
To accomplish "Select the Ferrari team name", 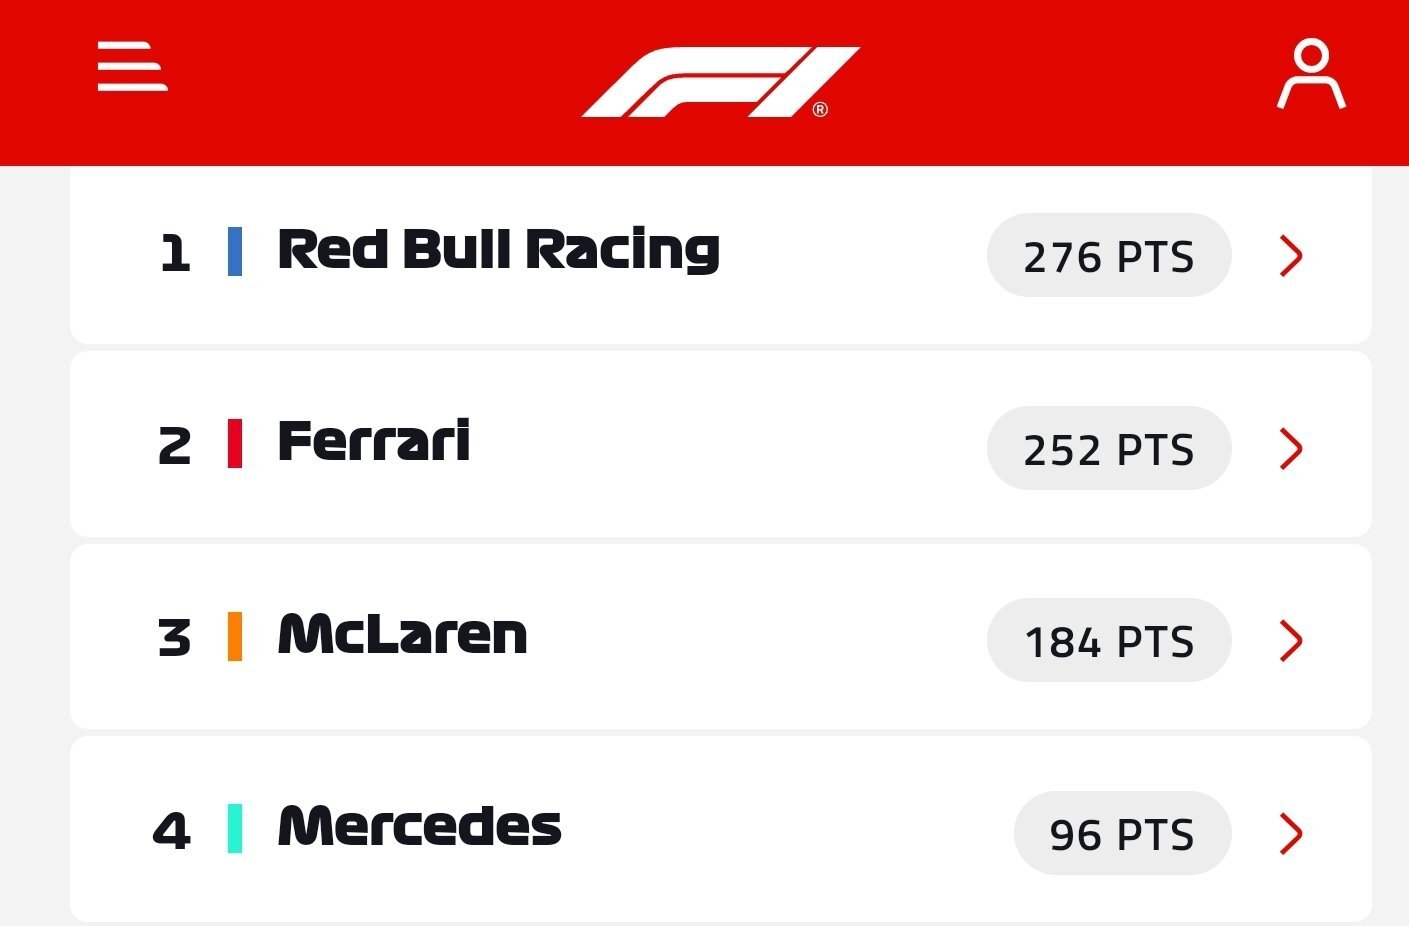I will point(373,441).
